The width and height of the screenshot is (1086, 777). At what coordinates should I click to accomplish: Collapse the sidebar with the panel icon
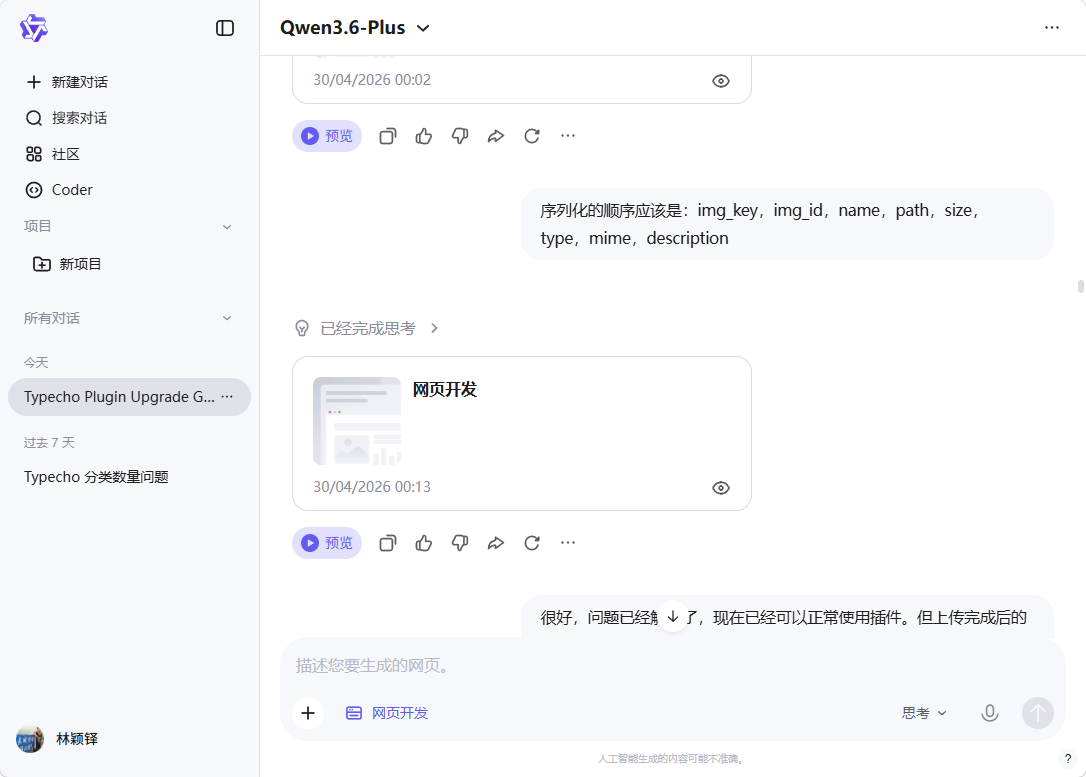click(x=225, y=28)
